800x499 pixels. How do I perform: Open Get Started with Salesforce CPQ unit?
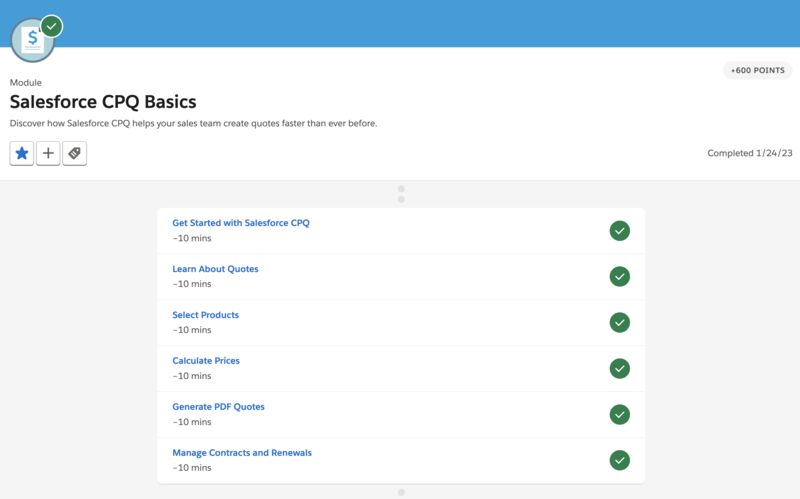tap(241, 223)
